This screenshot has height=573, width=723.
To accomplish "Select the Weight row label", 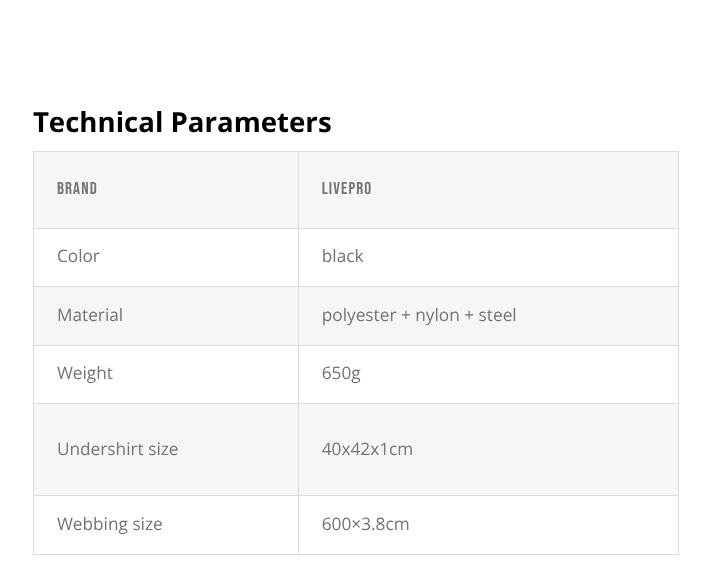I will click(85, 373).
